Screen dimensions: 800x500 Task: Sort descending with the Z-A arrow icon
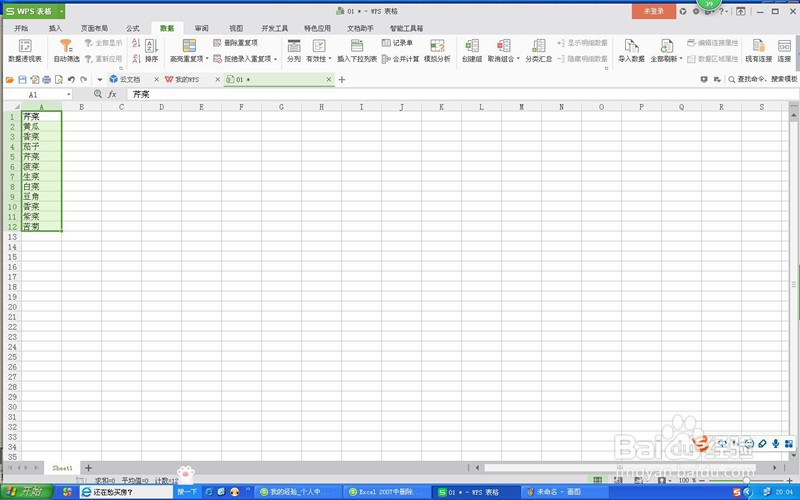coord(136,59)
